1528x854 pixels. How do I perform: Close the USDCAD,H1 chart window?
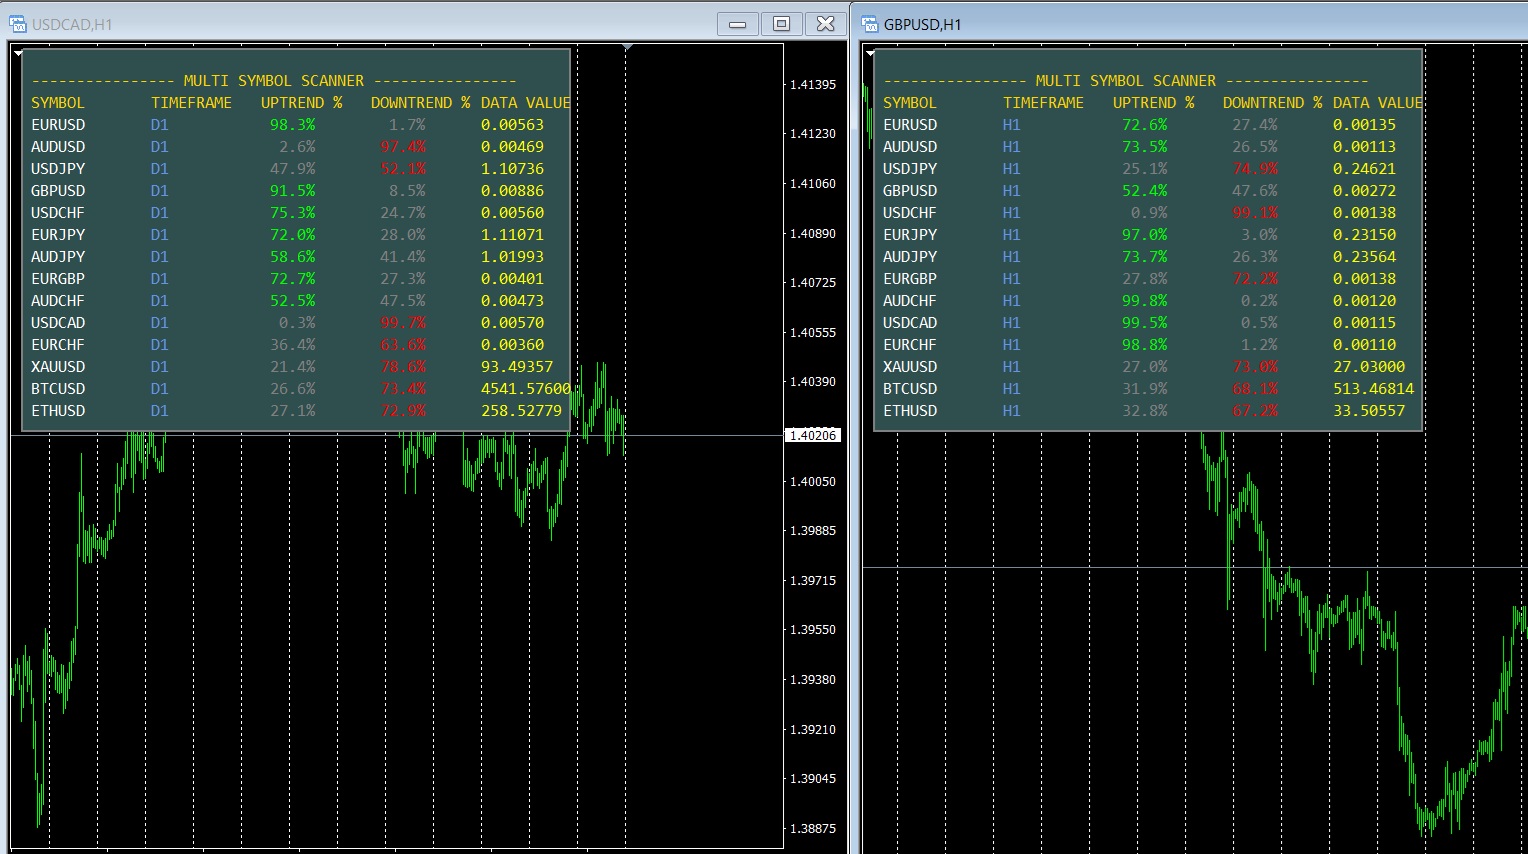(x=826, y=24)
